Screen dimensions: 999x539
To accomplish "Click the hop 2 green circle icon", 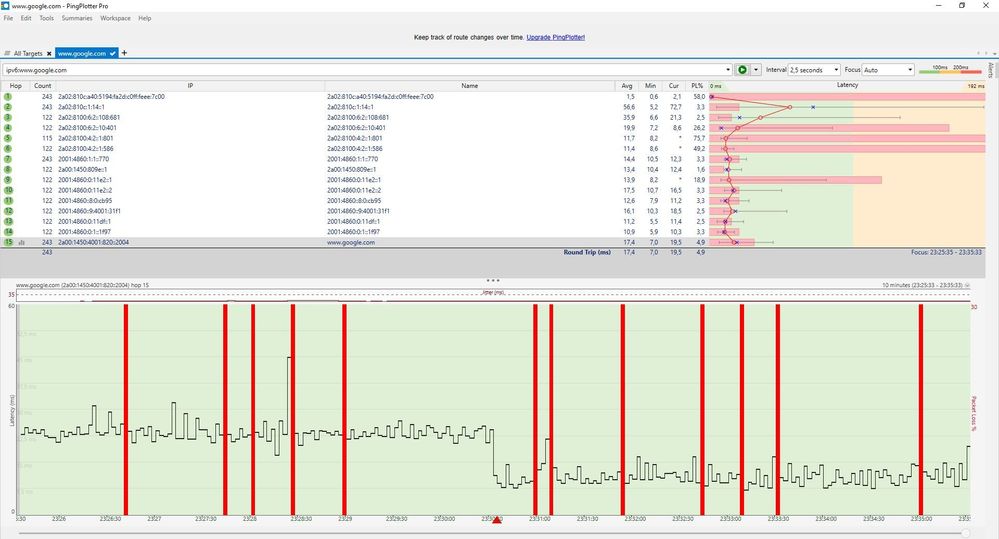I will coord(7,106).
